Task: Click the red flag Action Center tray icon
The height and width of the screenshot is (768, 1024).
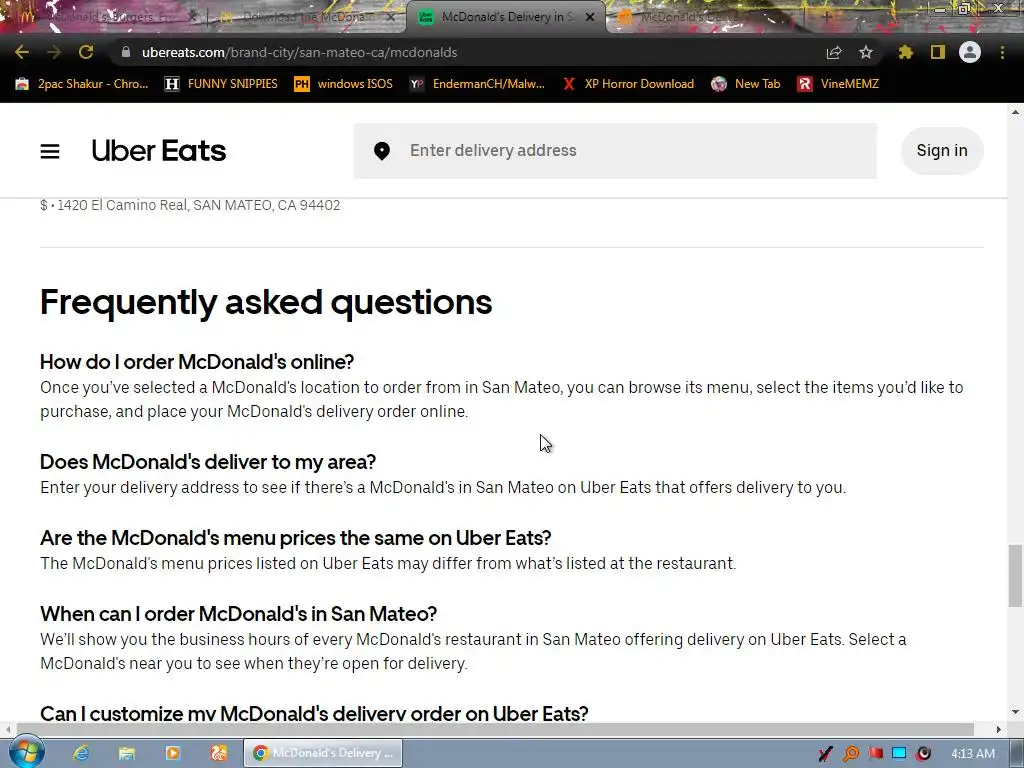Action: 875,754
